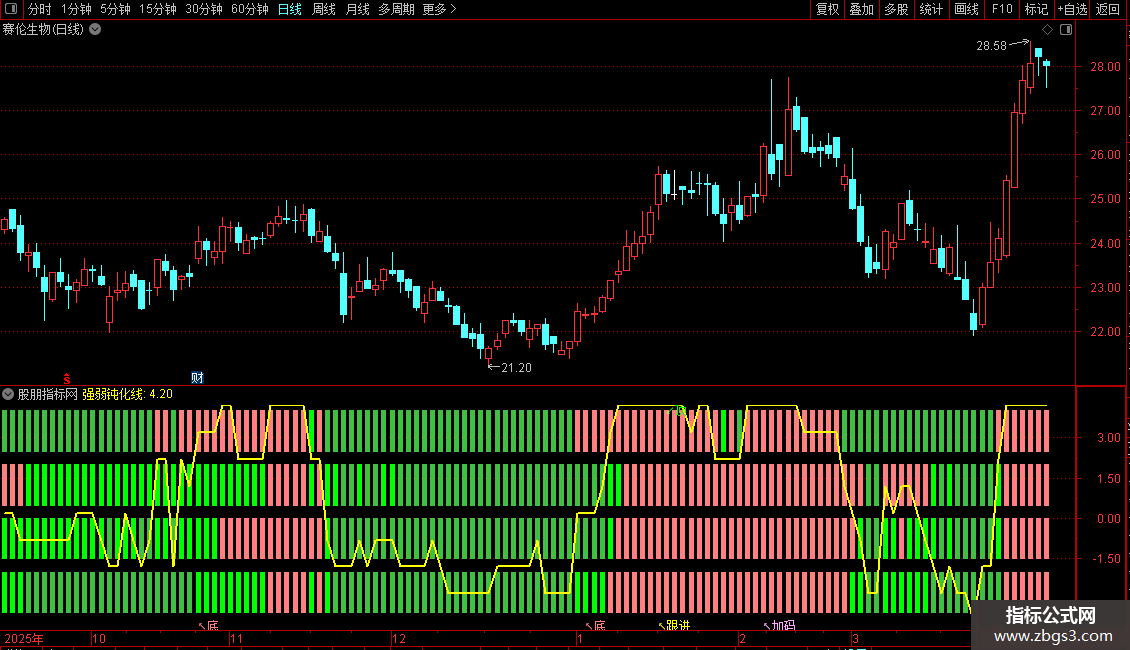The width and height of the screenshot is (1130, 650).
Task: Click the 赛伦生物(日线) stock title
Action: (x=43, y=30)
